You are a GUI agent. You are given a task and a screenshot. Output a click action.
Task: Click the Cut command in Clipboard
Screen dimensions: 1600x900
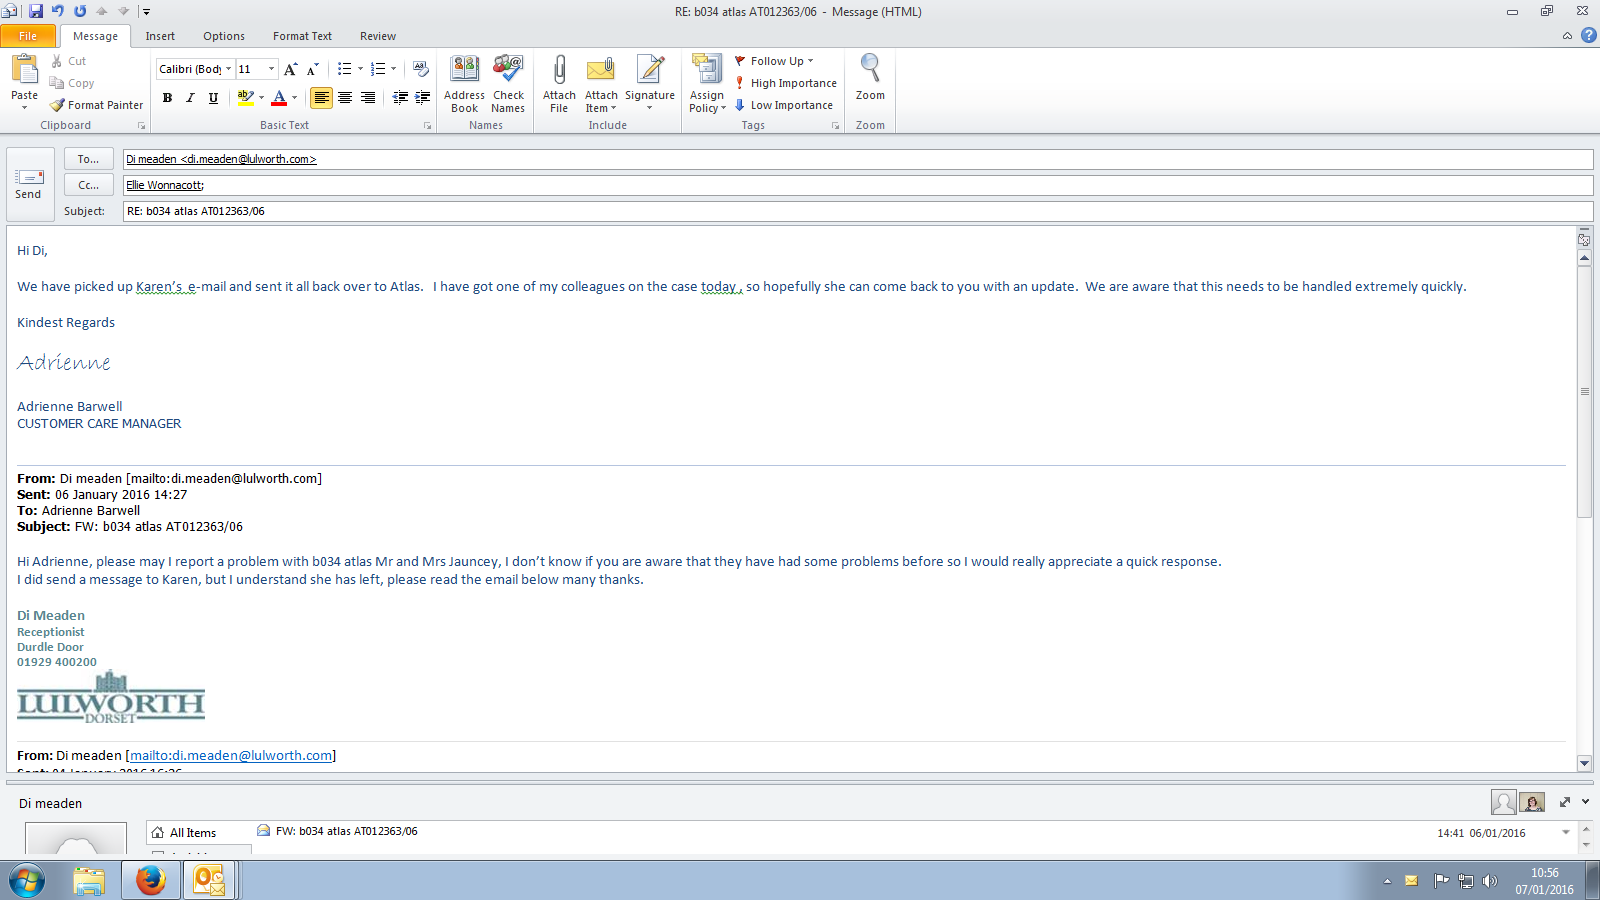tap(69, 61)
